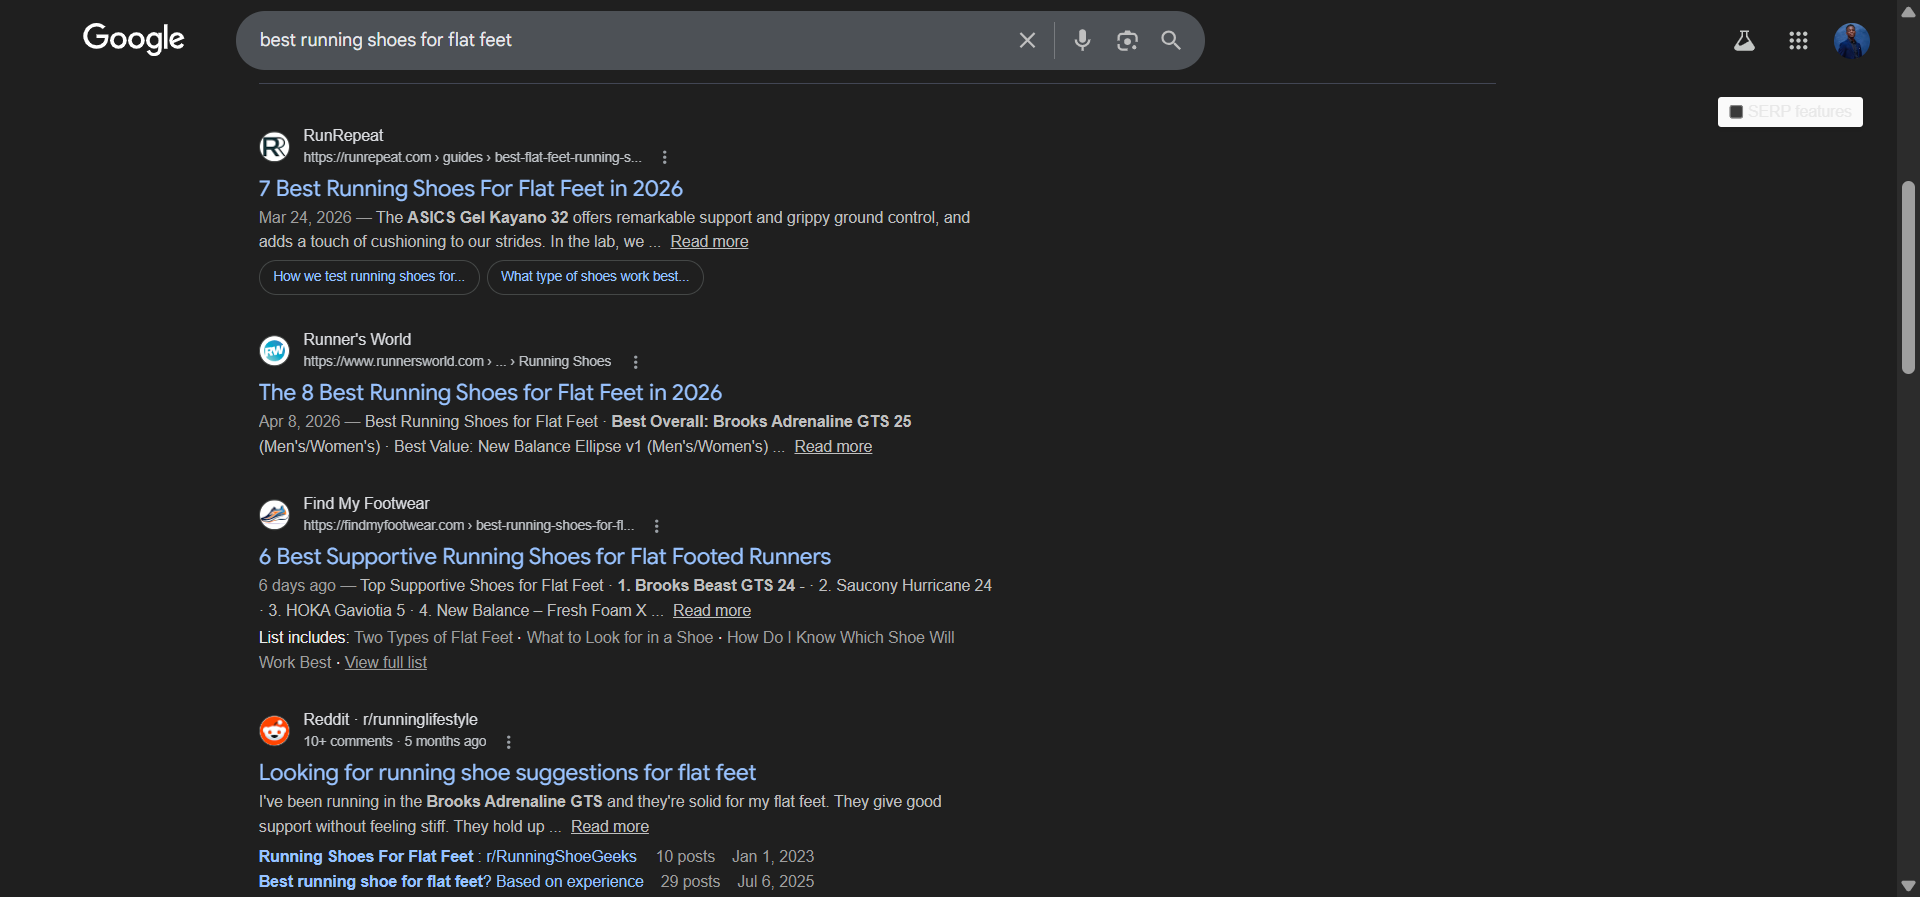1920x897 pixels.
Task: Open the three-dot menu for RunRepeat result
Action: pos(664,157)
